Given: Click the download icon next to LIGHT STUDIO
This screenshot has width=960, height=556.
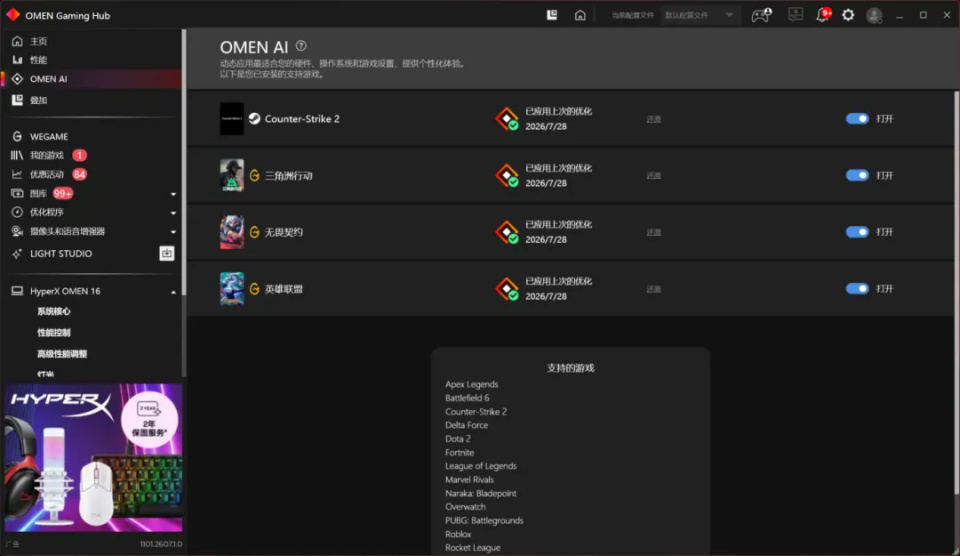Looking at the screenshot, I should coord(167,254).
